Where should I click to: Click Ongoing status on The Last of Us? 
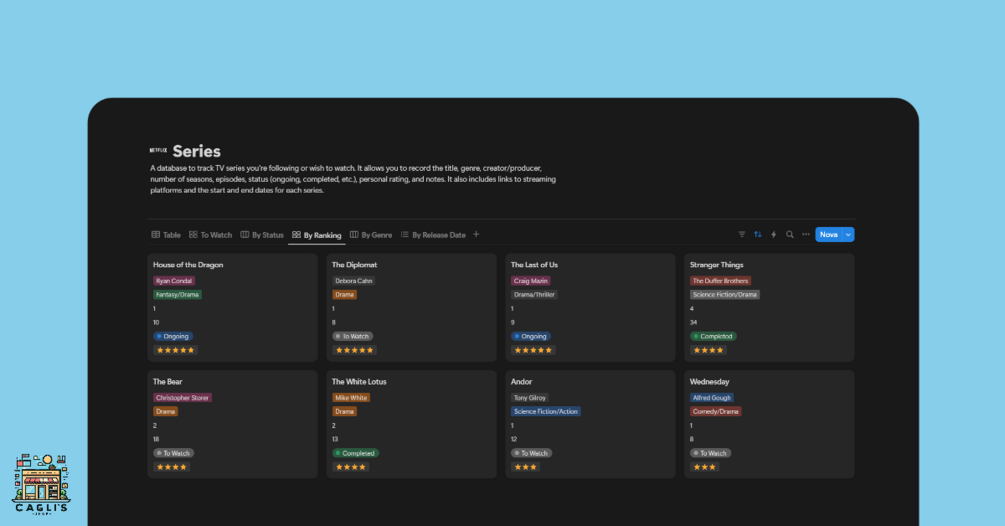pyautogui.click(x=531, y=336)
